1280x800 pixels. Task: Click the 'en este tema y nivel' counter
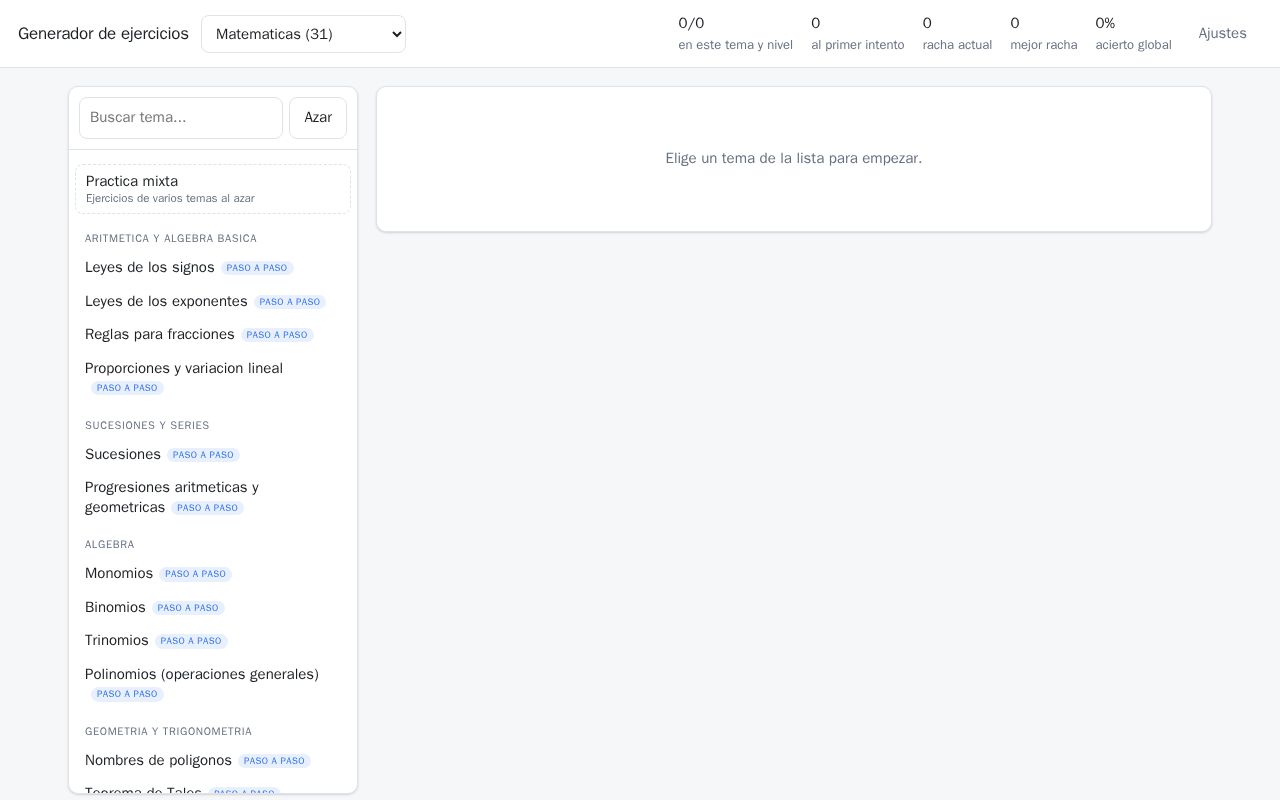pos(735,34)
